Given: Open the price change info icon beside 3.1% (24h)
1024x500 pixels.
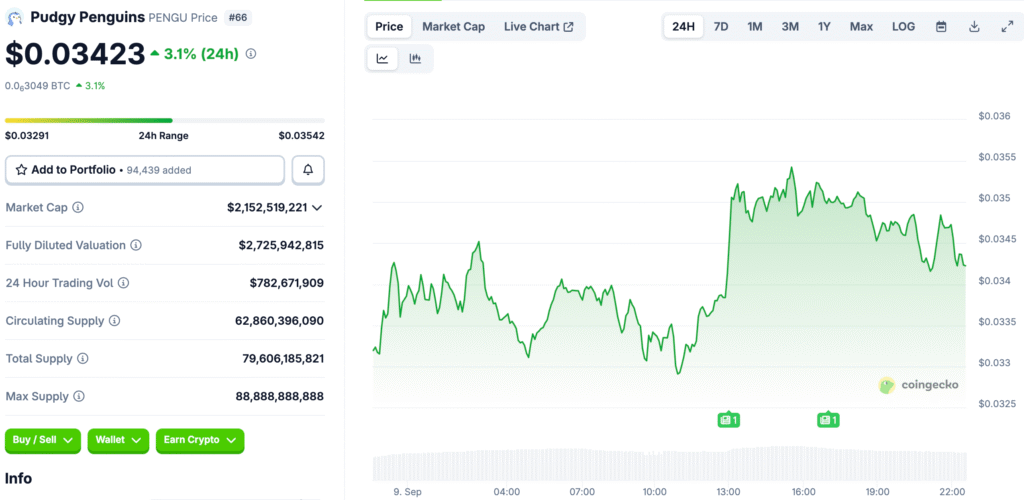Looking at the screenshot, I should 251,54.
